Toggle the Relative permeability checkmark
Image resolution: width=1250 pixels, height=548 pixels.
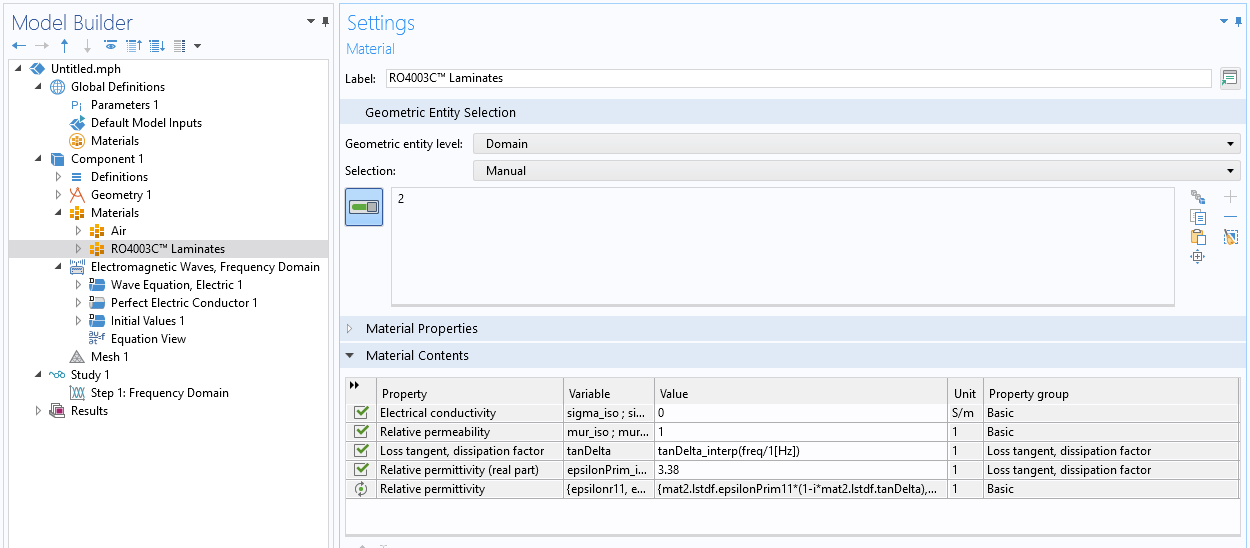361,432
